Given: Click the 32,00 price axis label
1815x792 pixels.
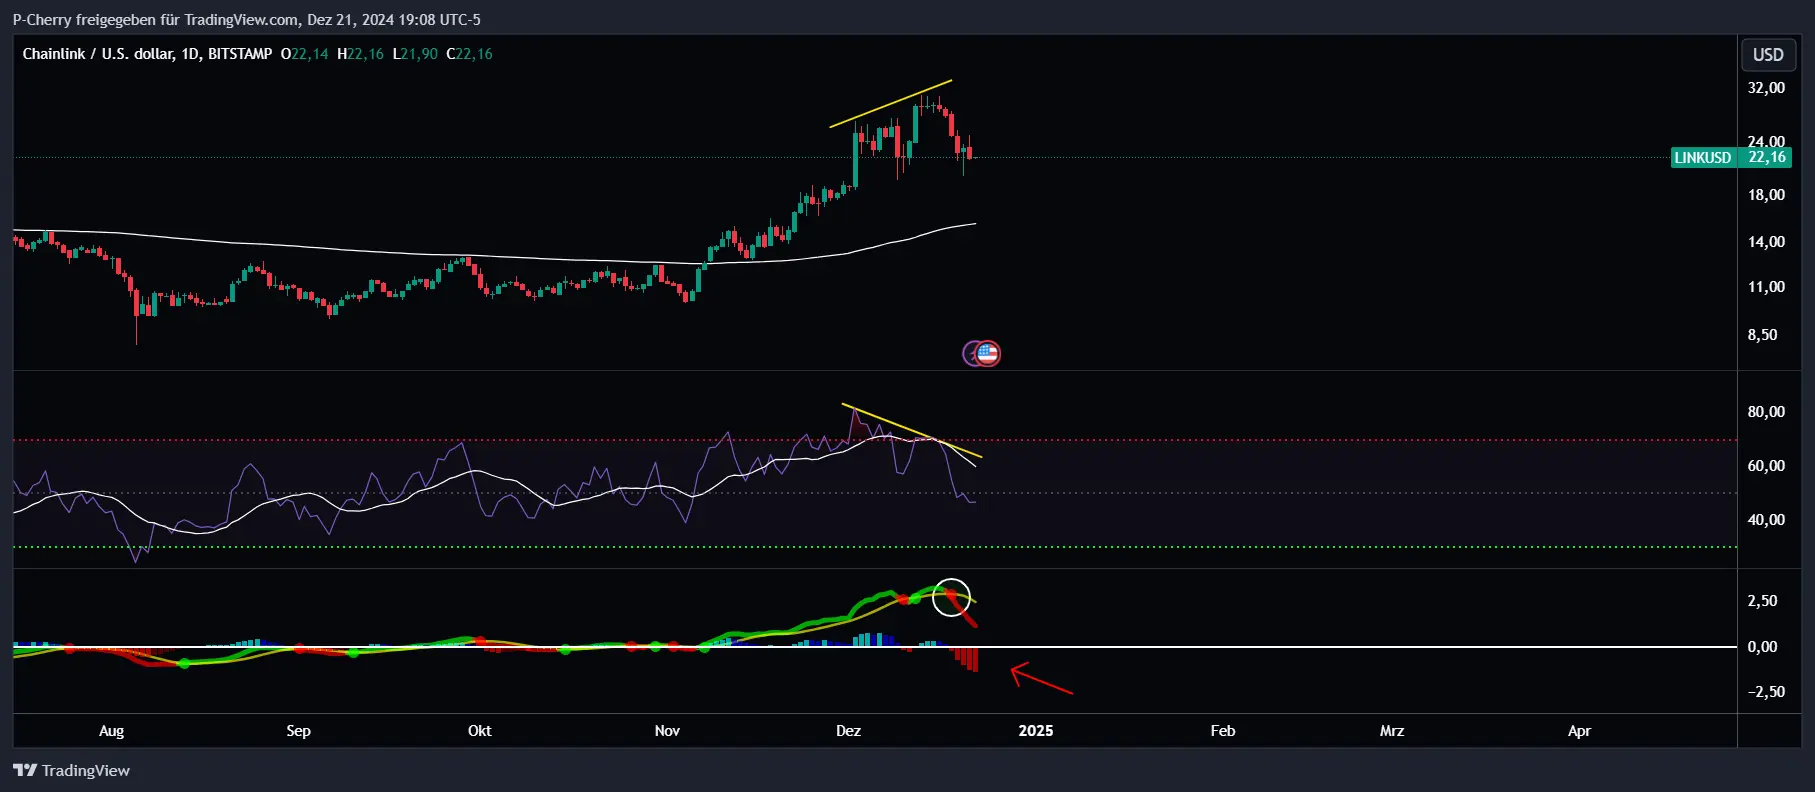Looking at the screenshot, I should coord(1766,88).
